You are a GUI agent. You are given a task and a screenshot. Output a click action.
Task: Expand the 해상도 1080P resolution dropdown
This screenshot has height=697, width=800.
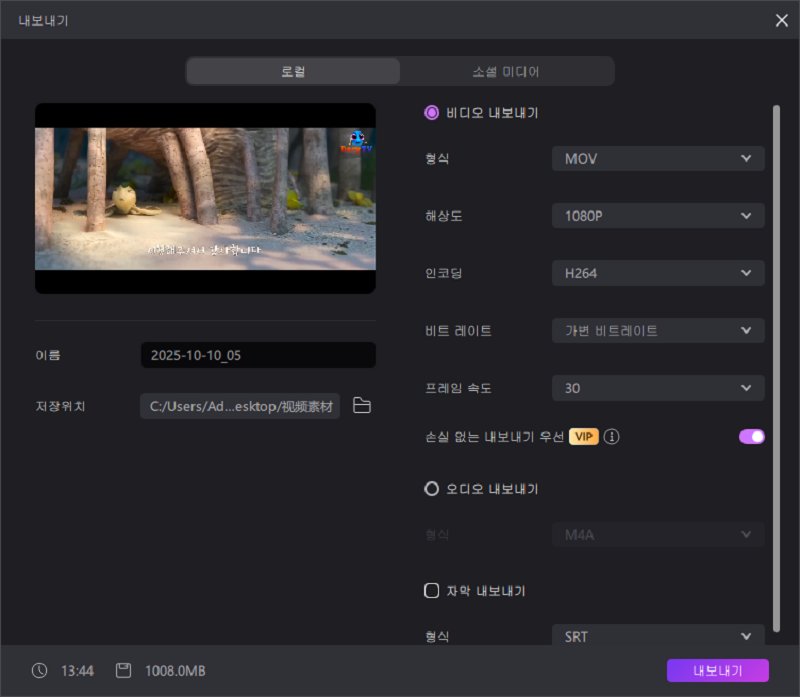(658, 215)
